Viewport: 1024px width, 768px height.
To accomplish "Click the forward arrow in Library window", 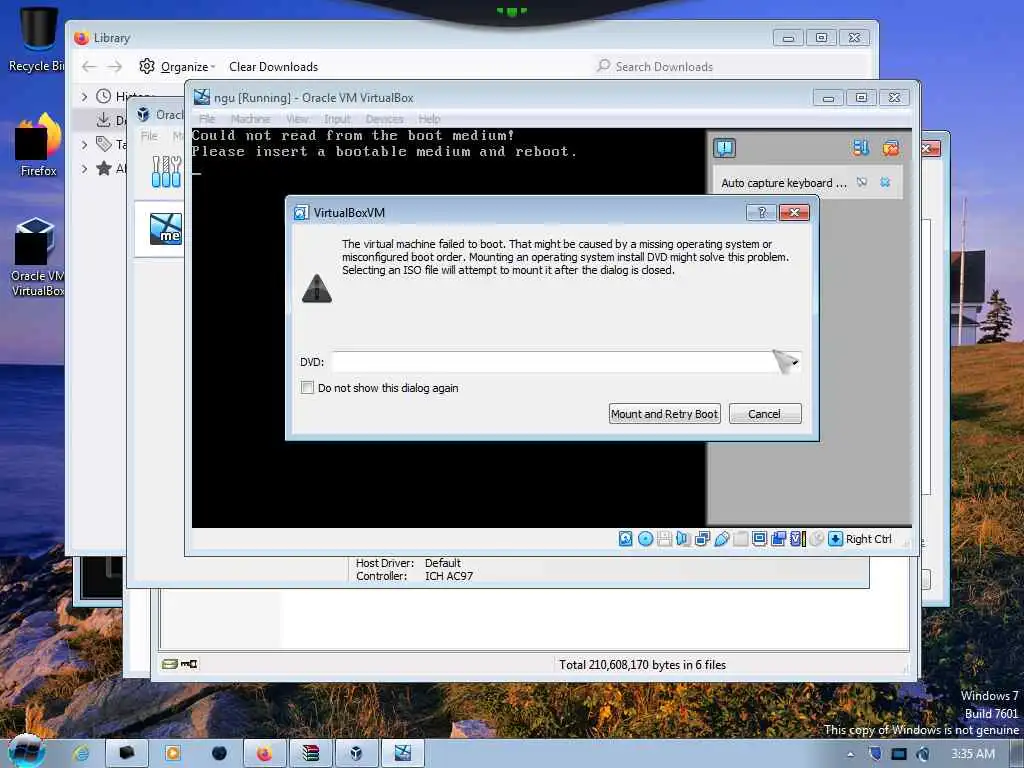I will [115, 67].
